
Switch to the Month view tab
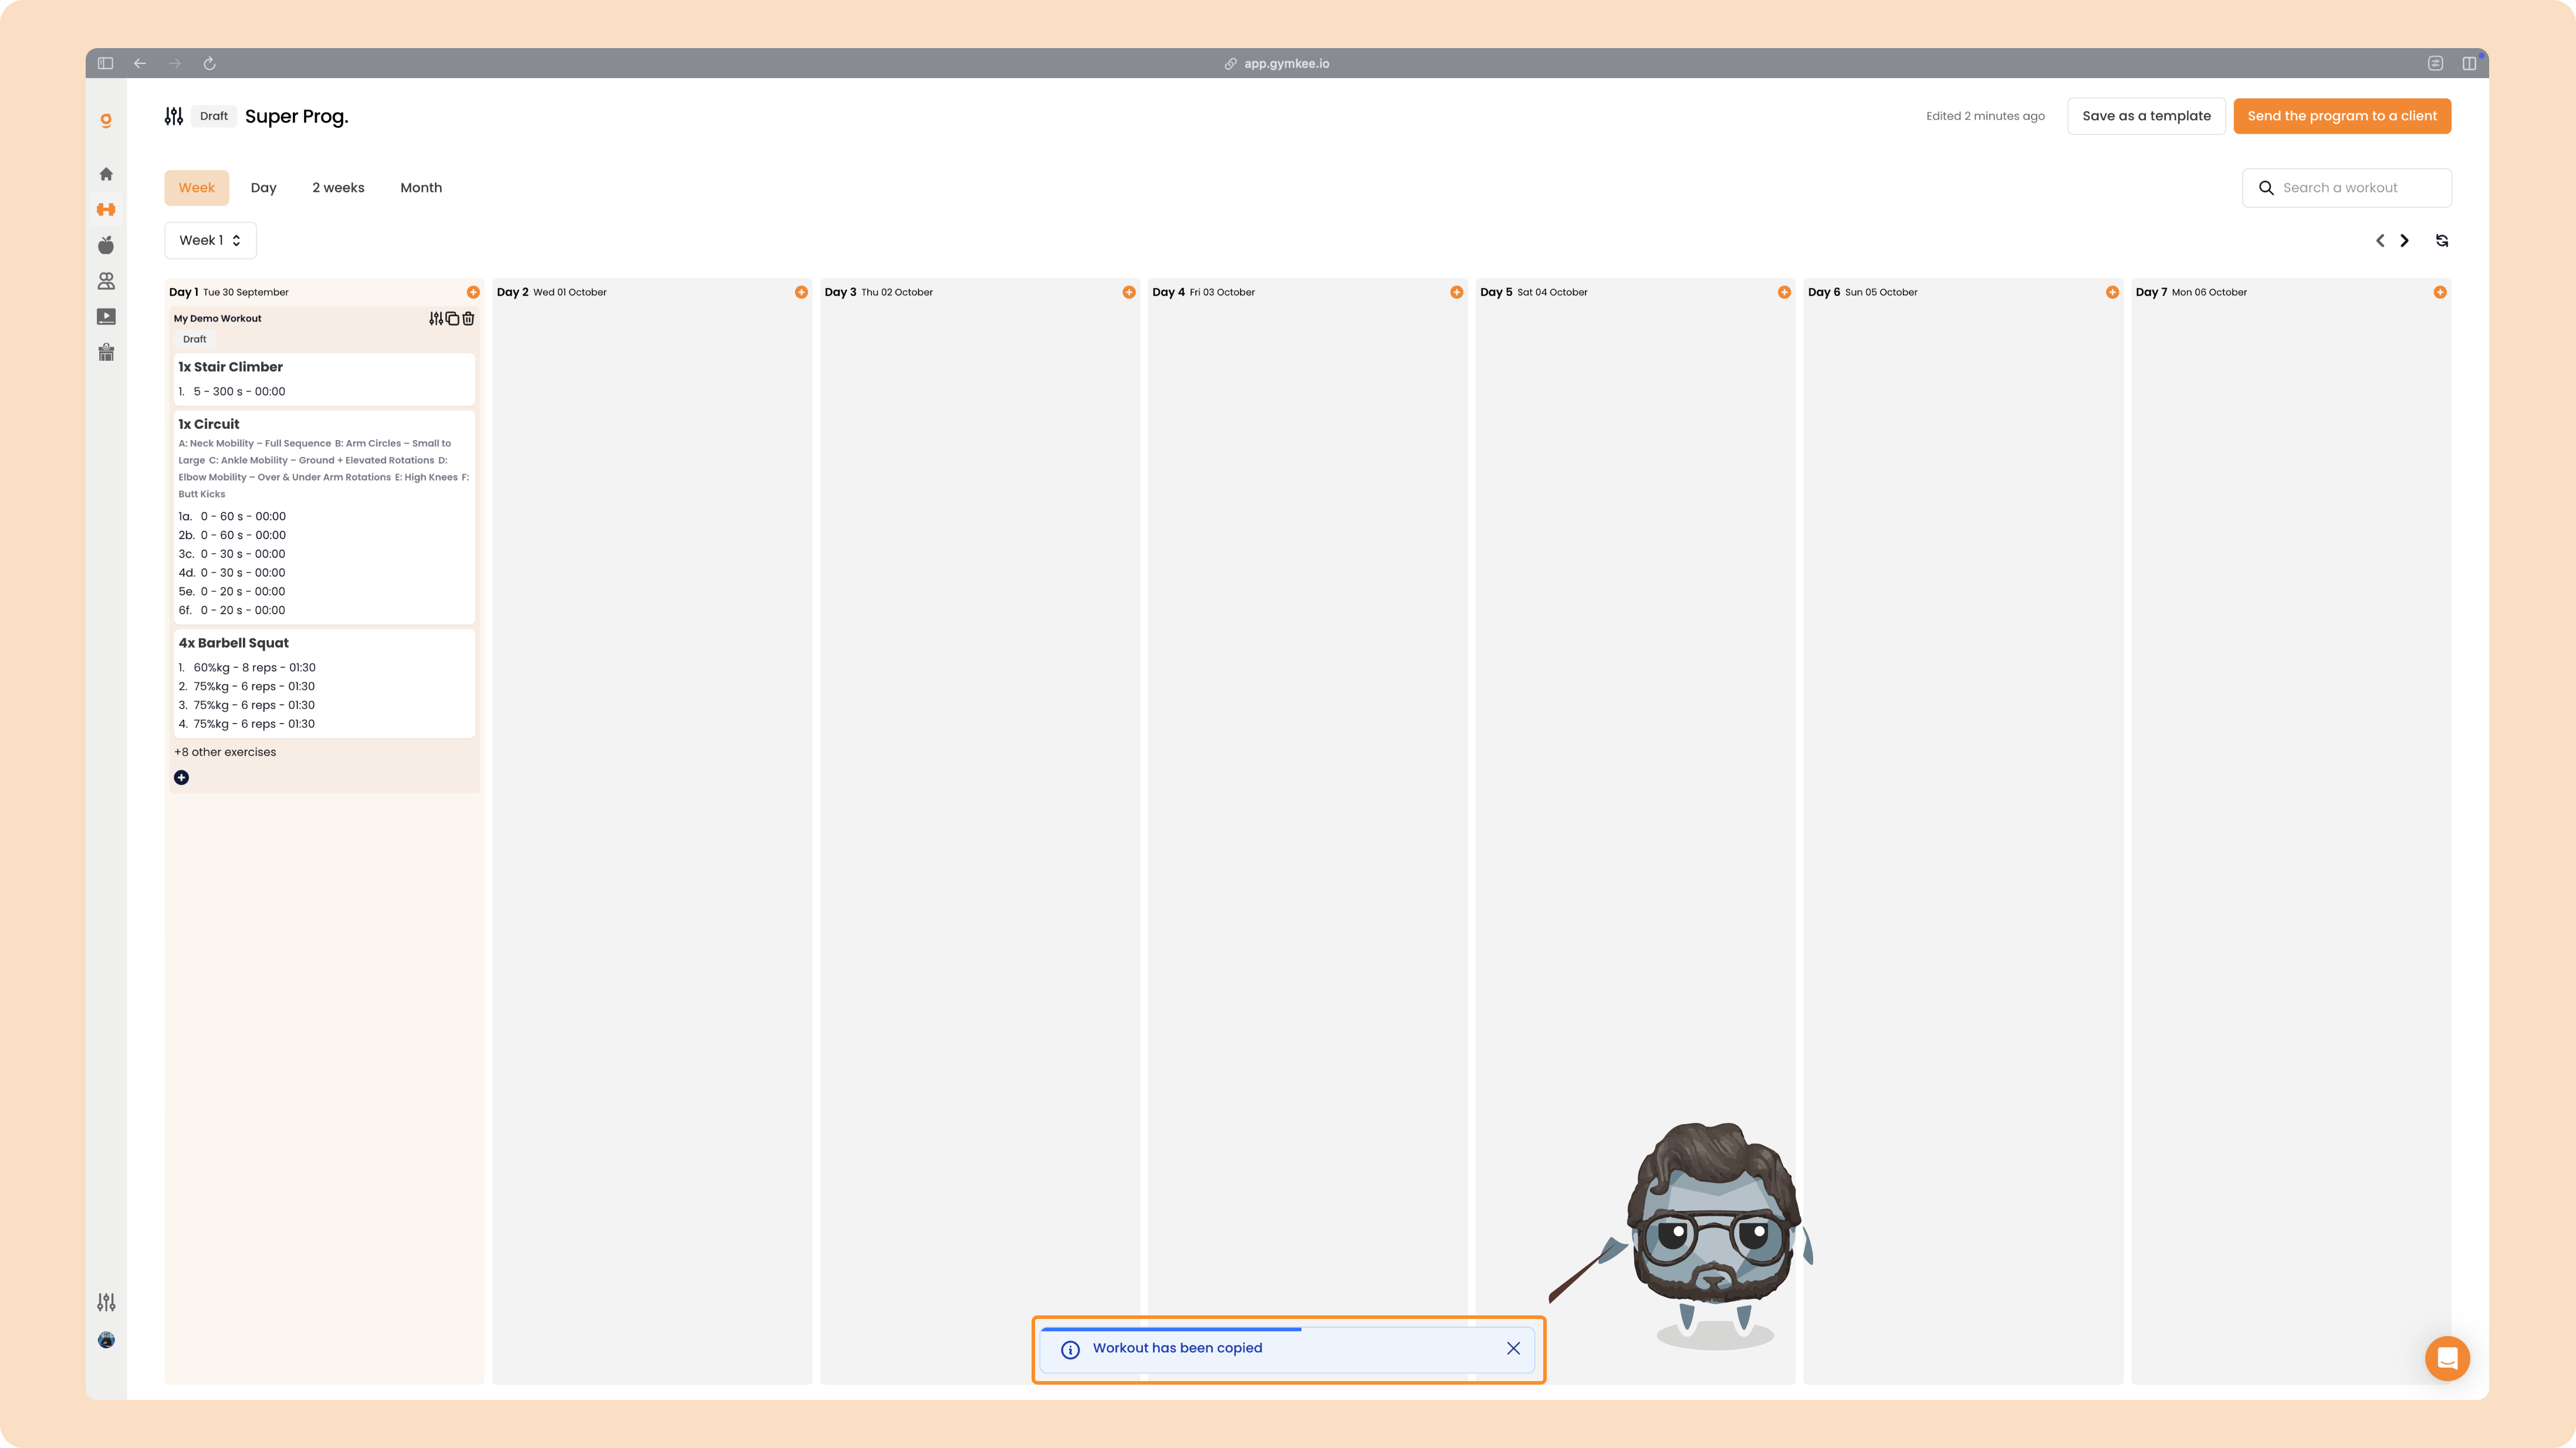(421, 188)
